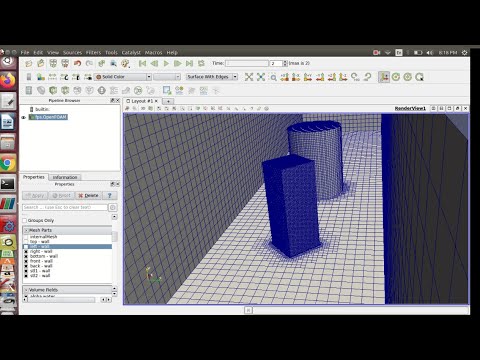Jump to last frame

pyautogui.click(x=189, y=63)
